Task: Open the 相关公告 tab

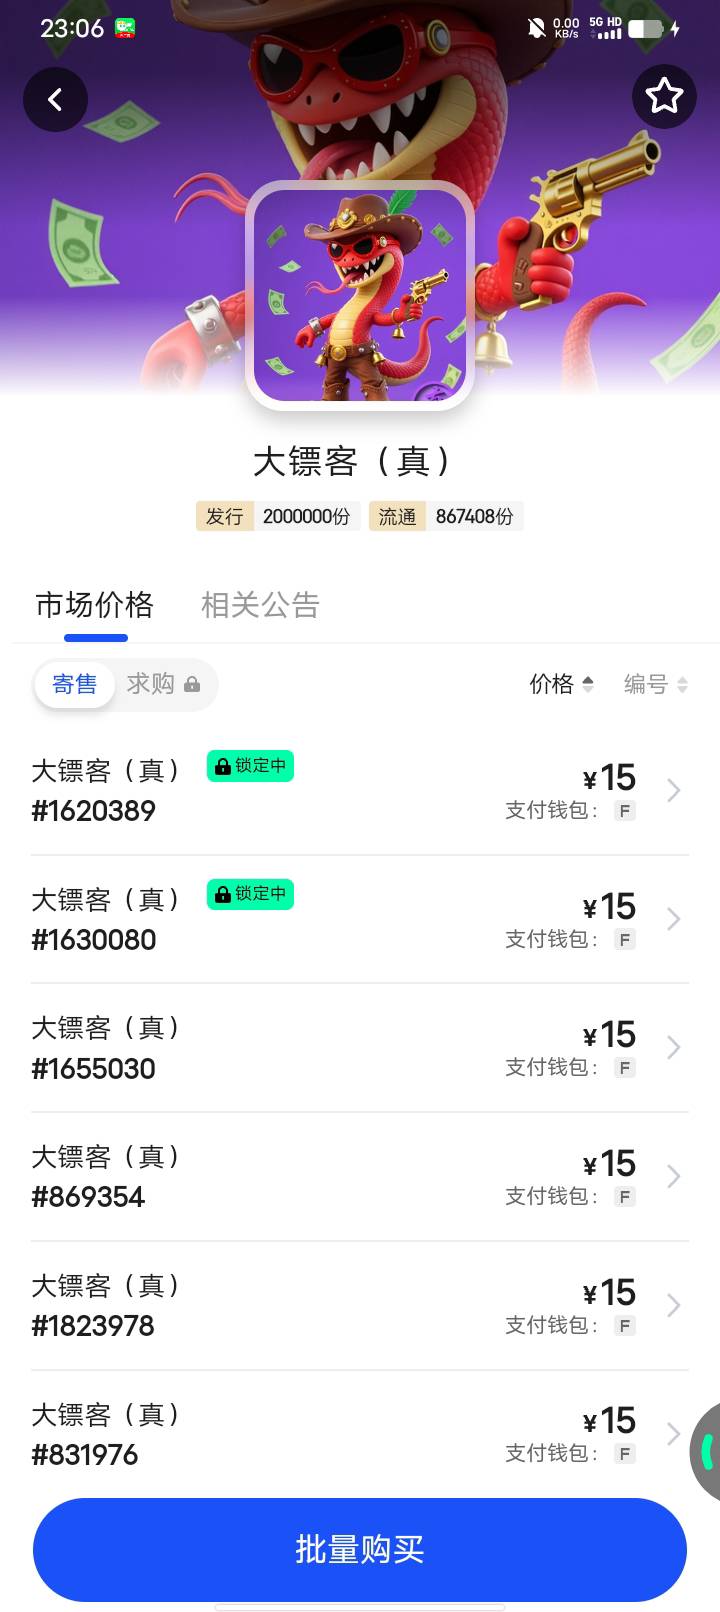Action: click(x=260, y=605)
